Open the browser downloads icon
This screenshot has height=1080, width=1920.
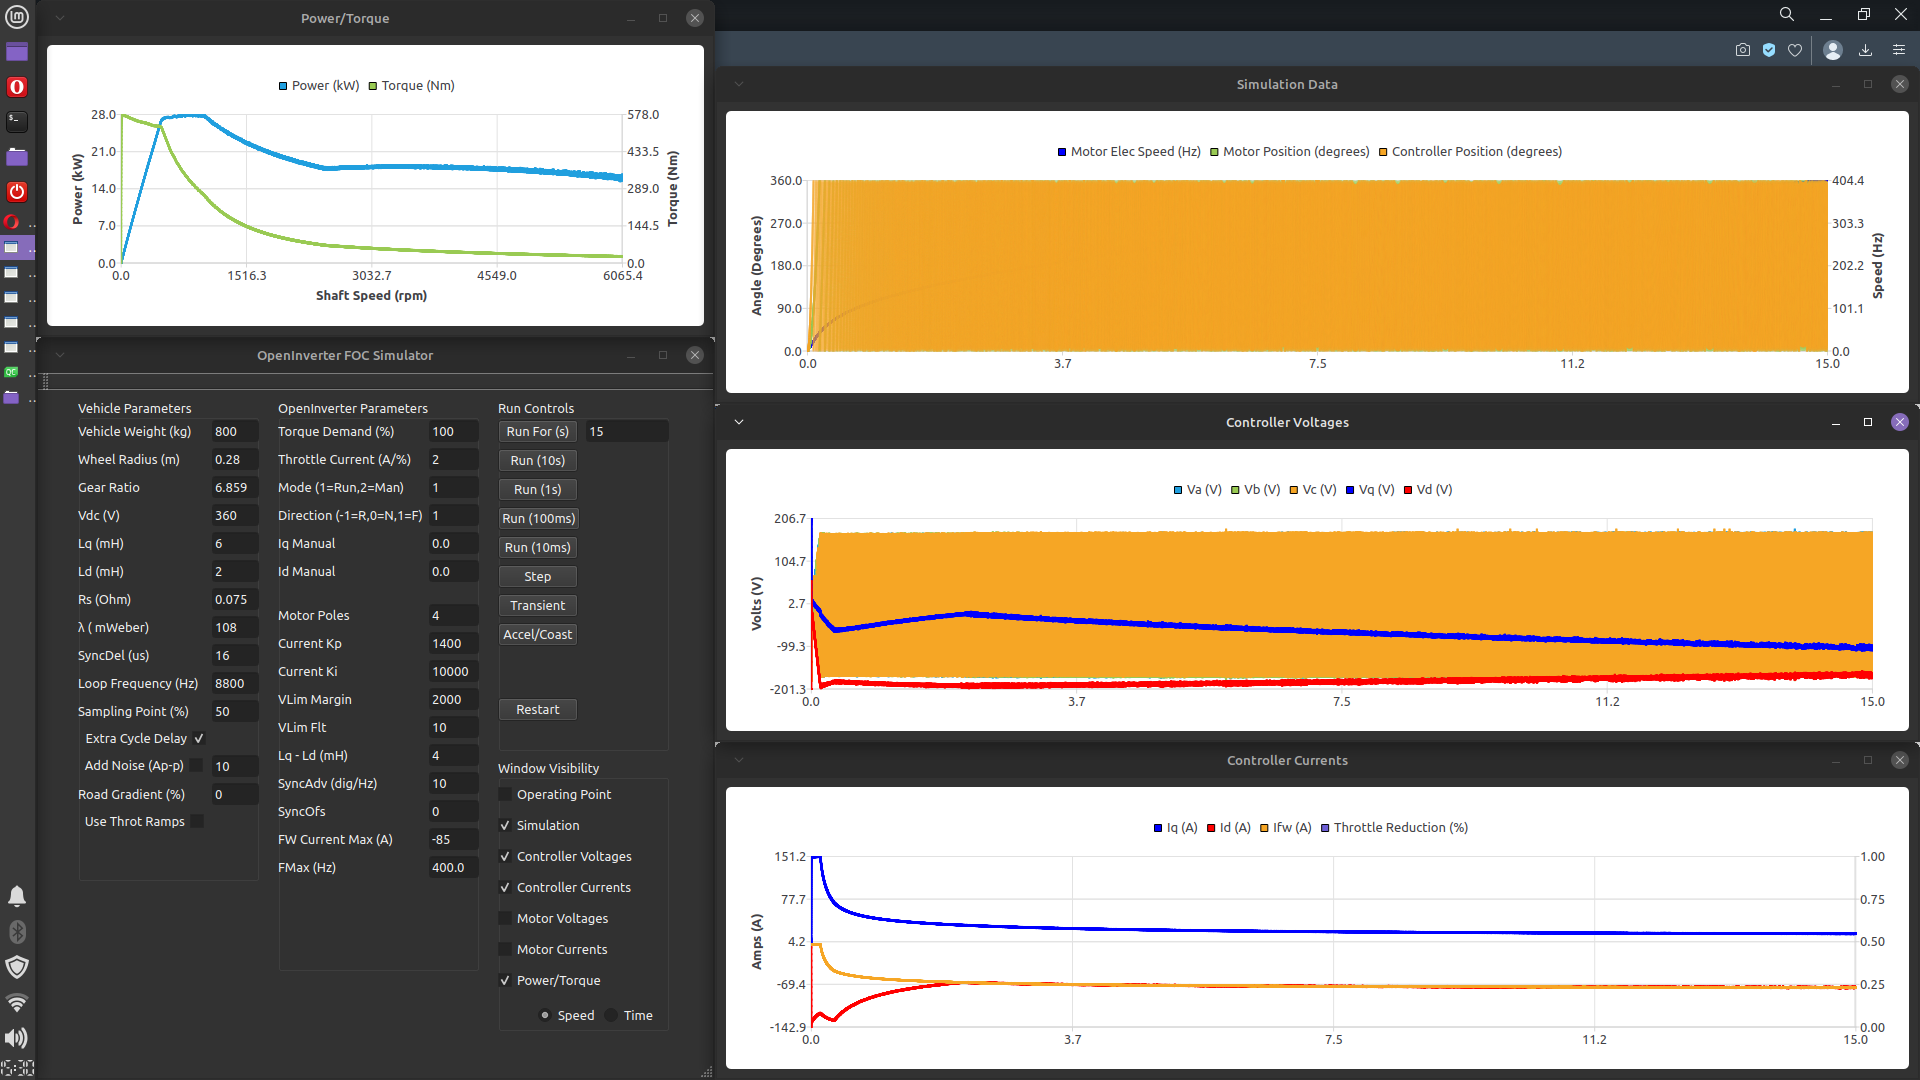coord(1865,50)
